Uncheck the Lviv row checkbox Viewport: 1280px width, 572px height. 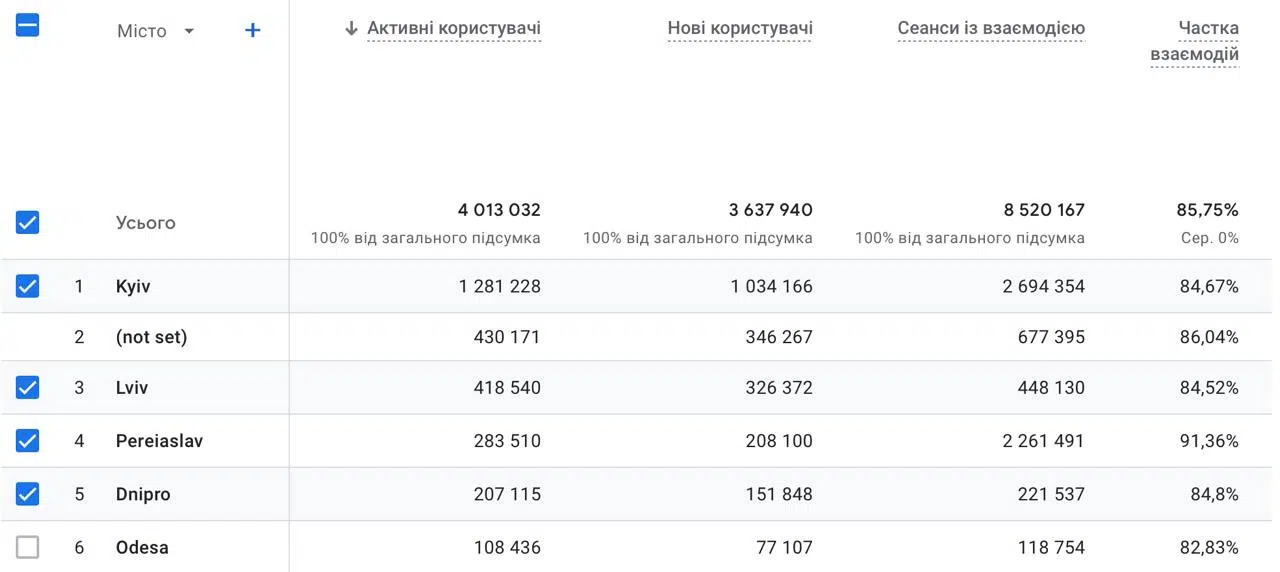coord(28,388)
